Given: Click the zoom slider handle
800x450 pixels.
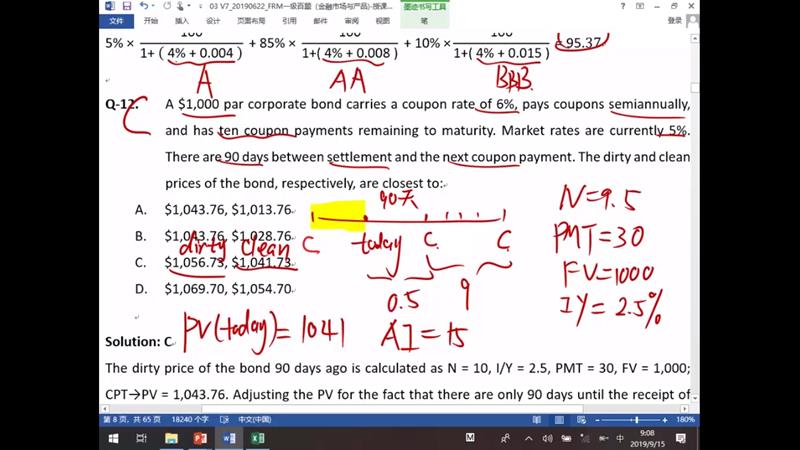Looking at the screenshot, I should (x=636, y=420).
